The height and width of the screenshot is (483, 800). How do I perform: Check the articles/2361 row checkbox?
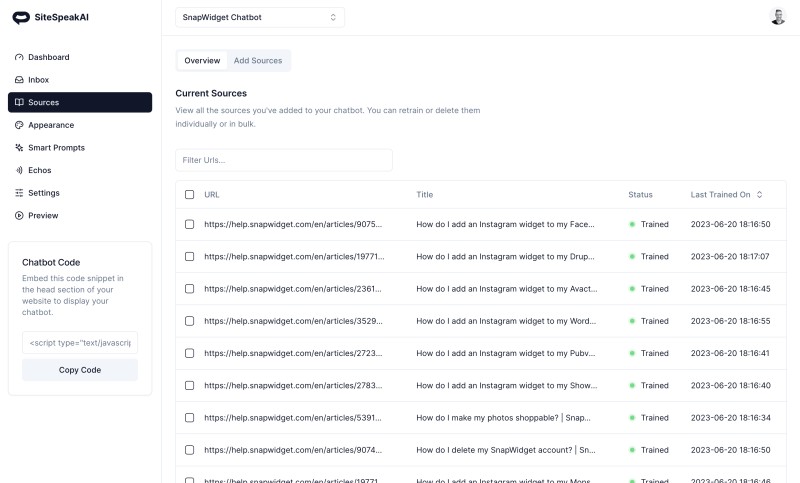[x=189, y=289]
